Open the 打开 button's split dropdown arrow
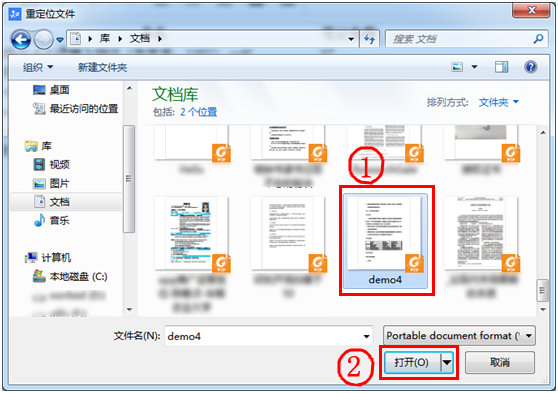The height and width of the screenshot is (393, 558). tap(447, 362)
